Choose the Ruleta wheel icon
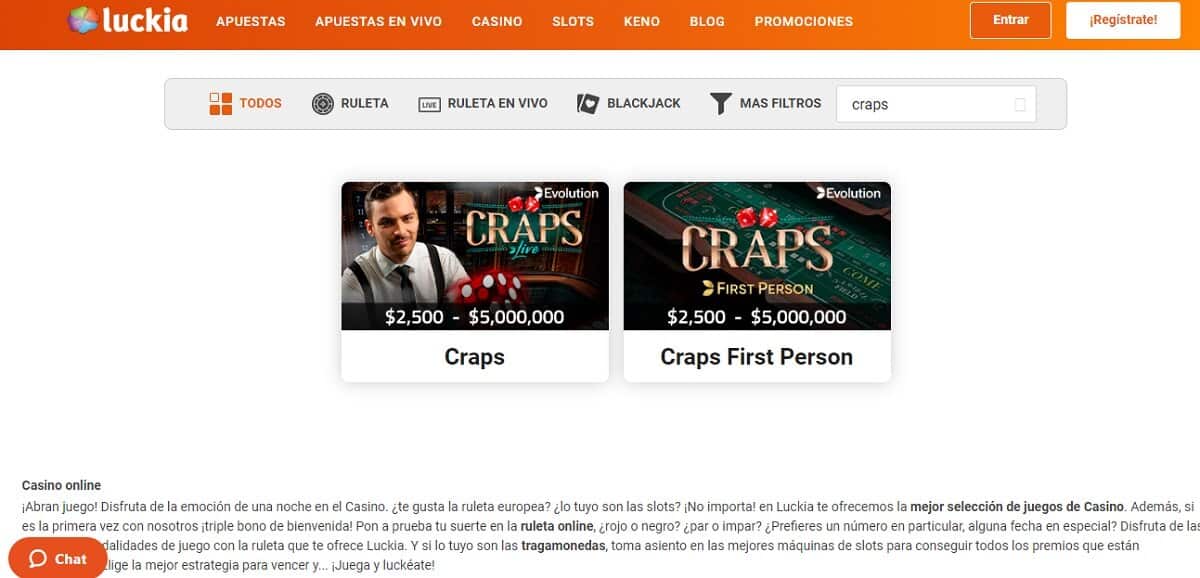The height and width of the screenshot is (578, 1200). point(322,103)
